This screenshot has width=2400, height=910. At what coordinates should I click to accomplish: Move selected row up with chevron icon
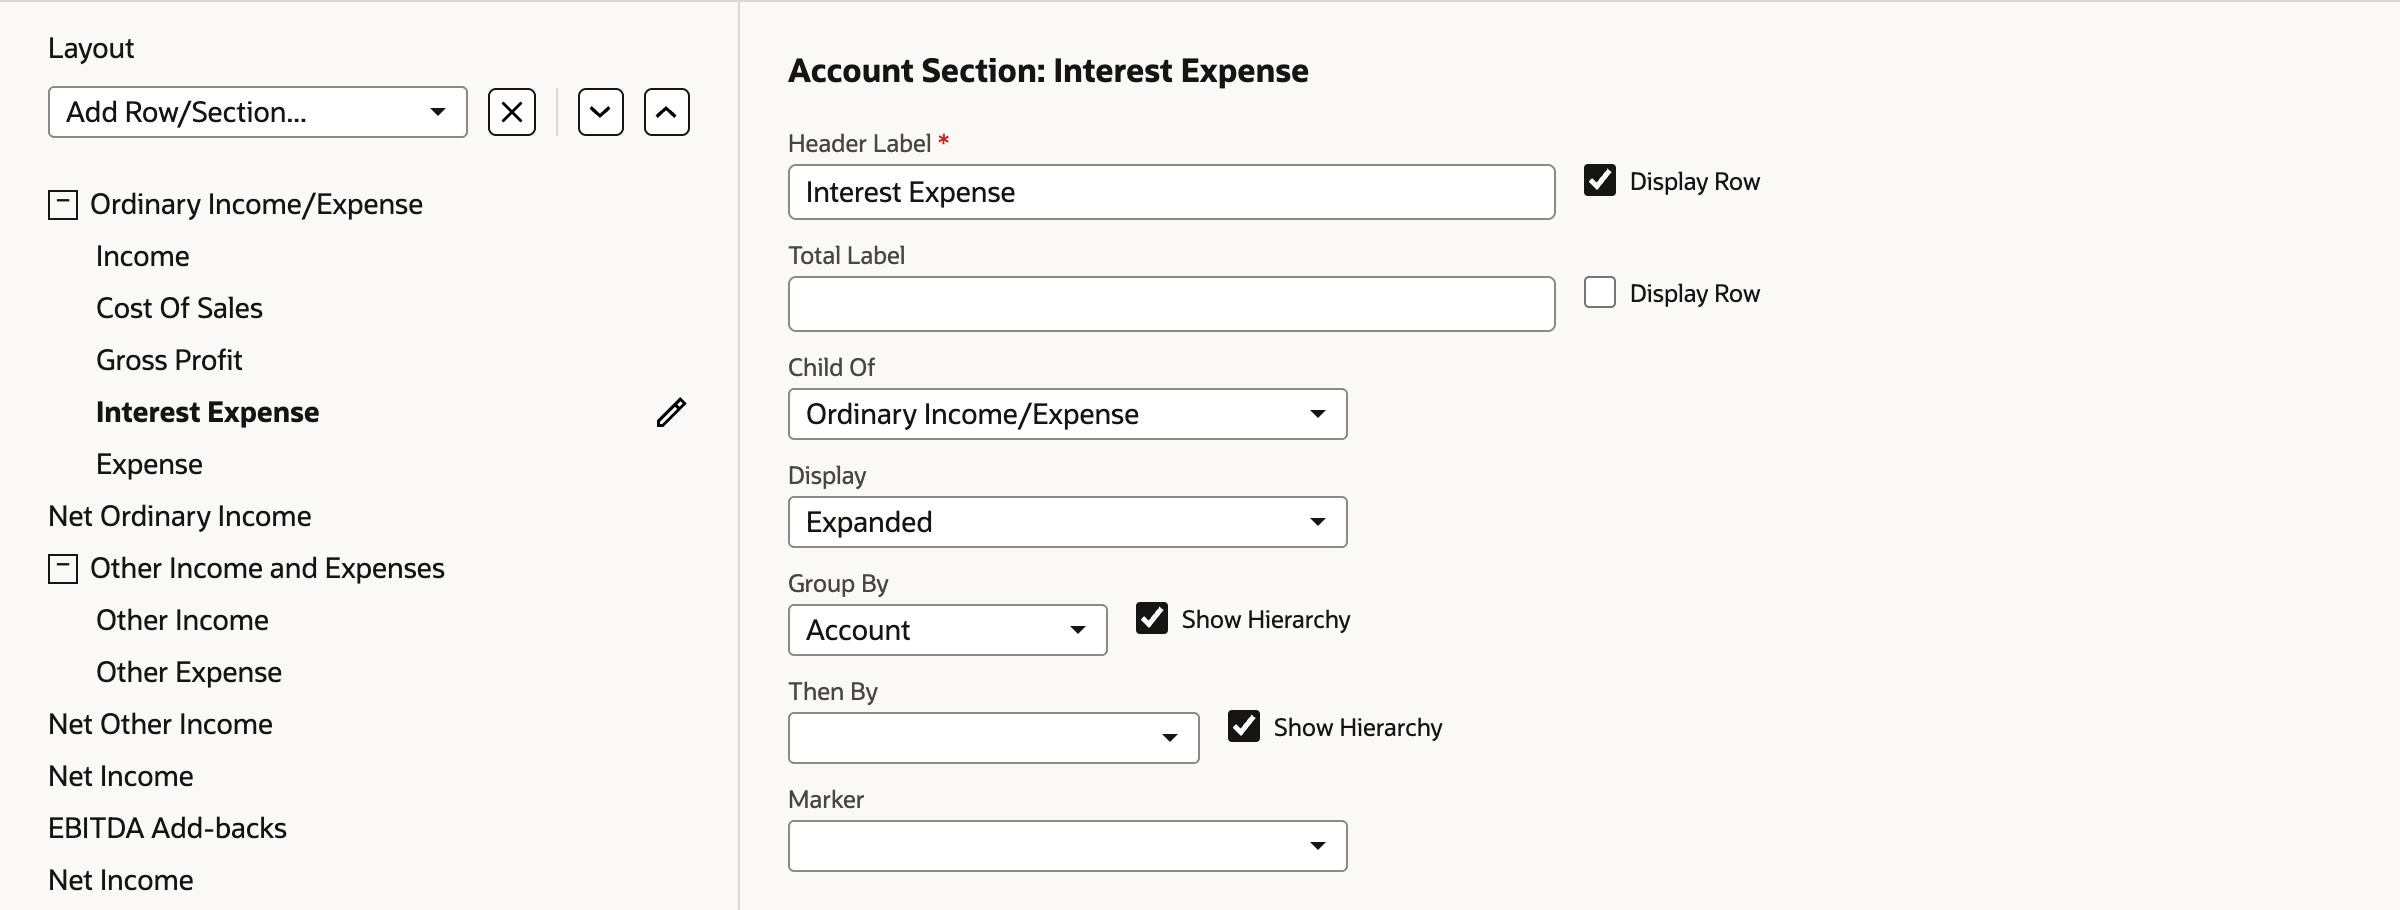coord(667,112)
